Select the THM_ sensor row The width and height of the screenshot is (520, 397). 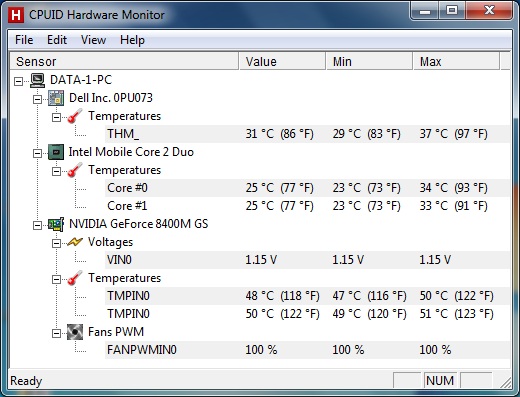tap(307, 134)
